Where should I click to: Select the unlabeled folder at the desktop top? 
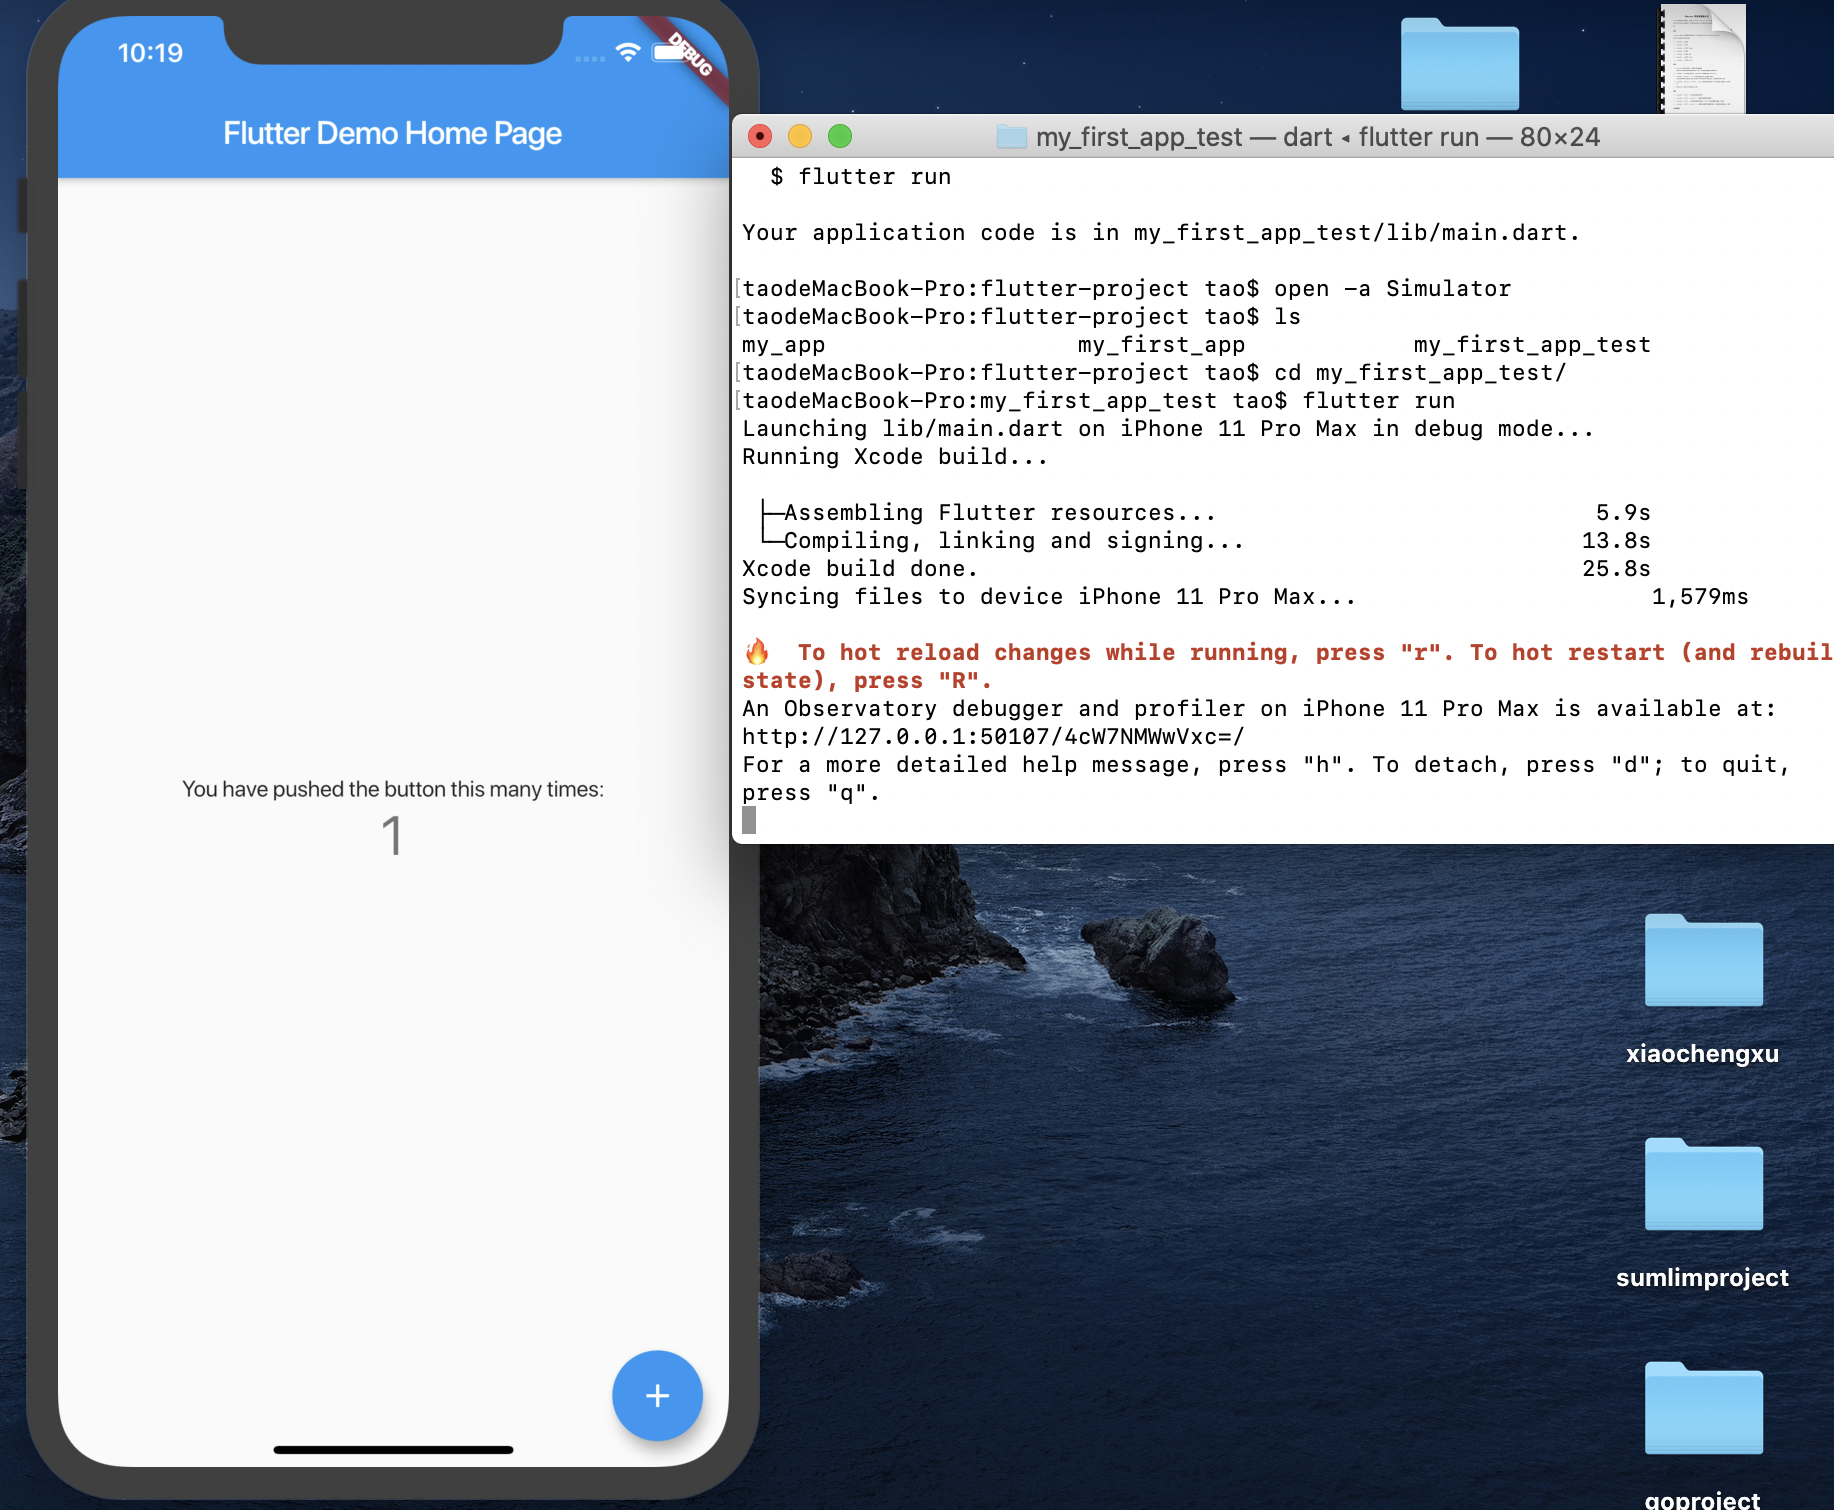click(1460, 64)
